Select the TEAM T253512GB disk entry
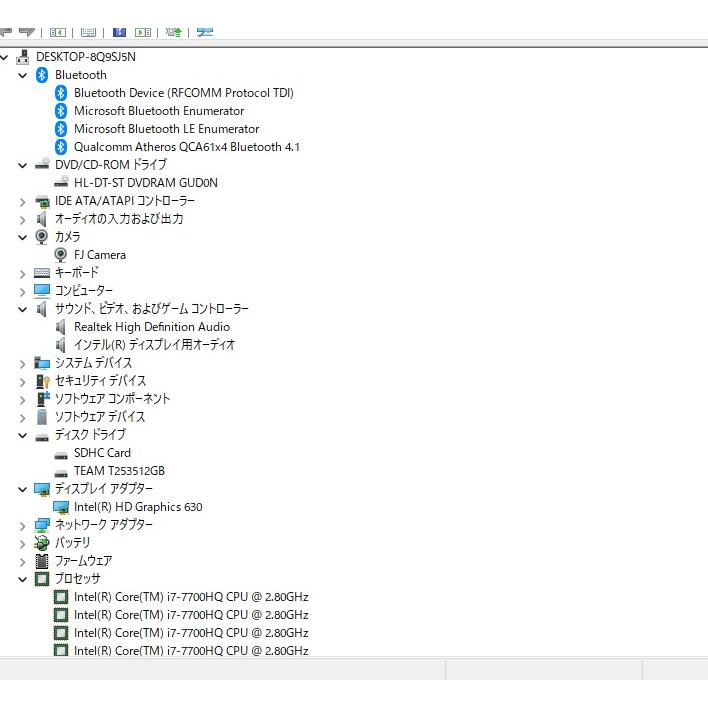Viewport: 708px width, 708px height. pyautogui.click(x=119, y=471)
